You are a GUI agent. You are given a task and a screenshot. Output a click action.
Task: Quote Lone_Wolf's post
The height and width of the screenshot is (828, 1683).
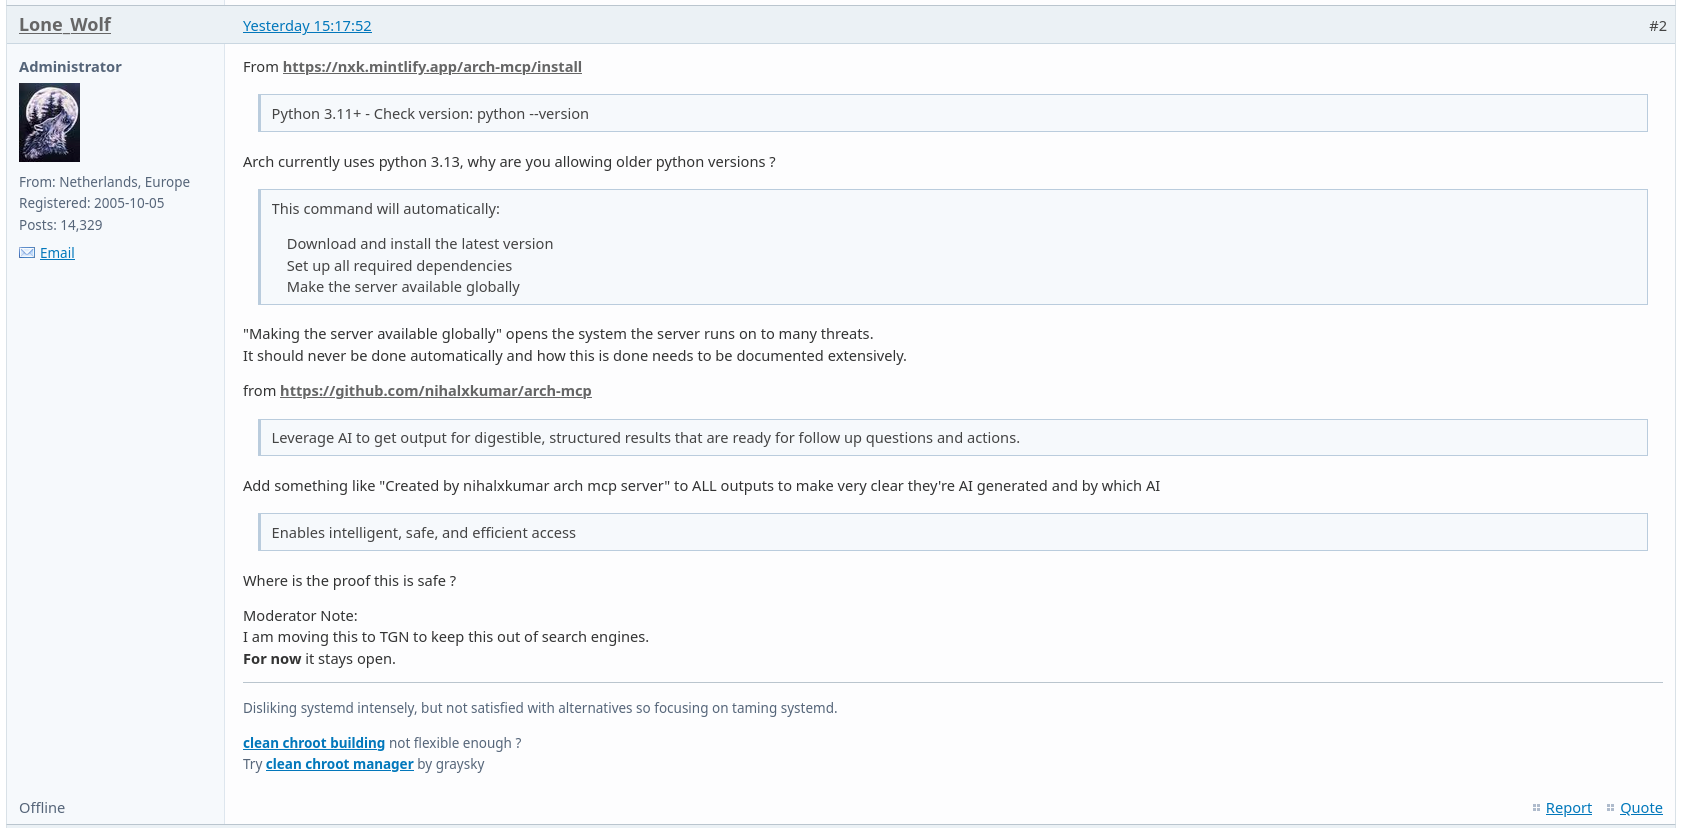pyautogui.click(x=1640, y=808)
